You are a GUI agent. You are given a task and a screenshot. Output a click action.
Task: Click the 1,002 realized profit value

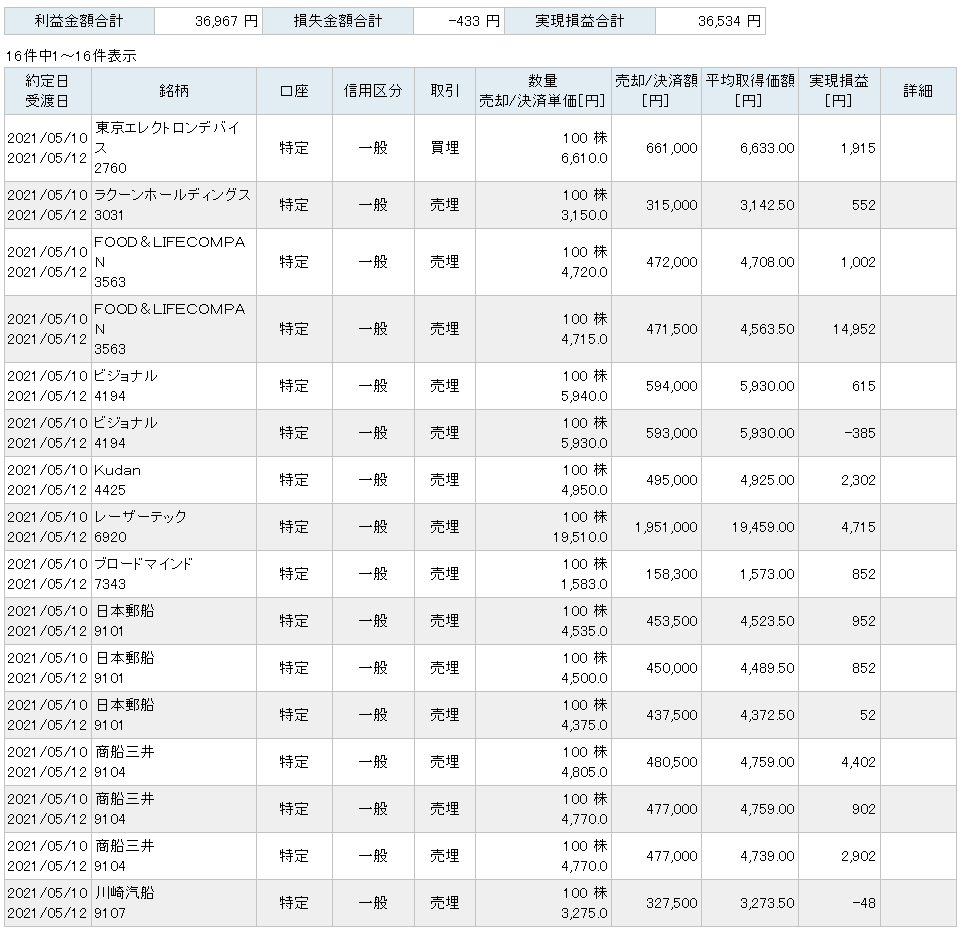pos(858,262)
